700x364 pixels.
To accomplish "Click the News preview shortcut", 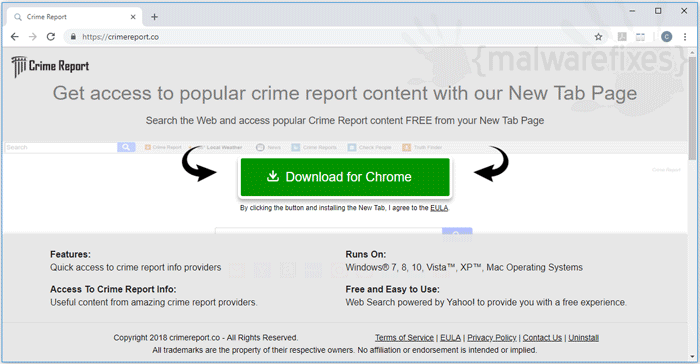I will (268, 147).
